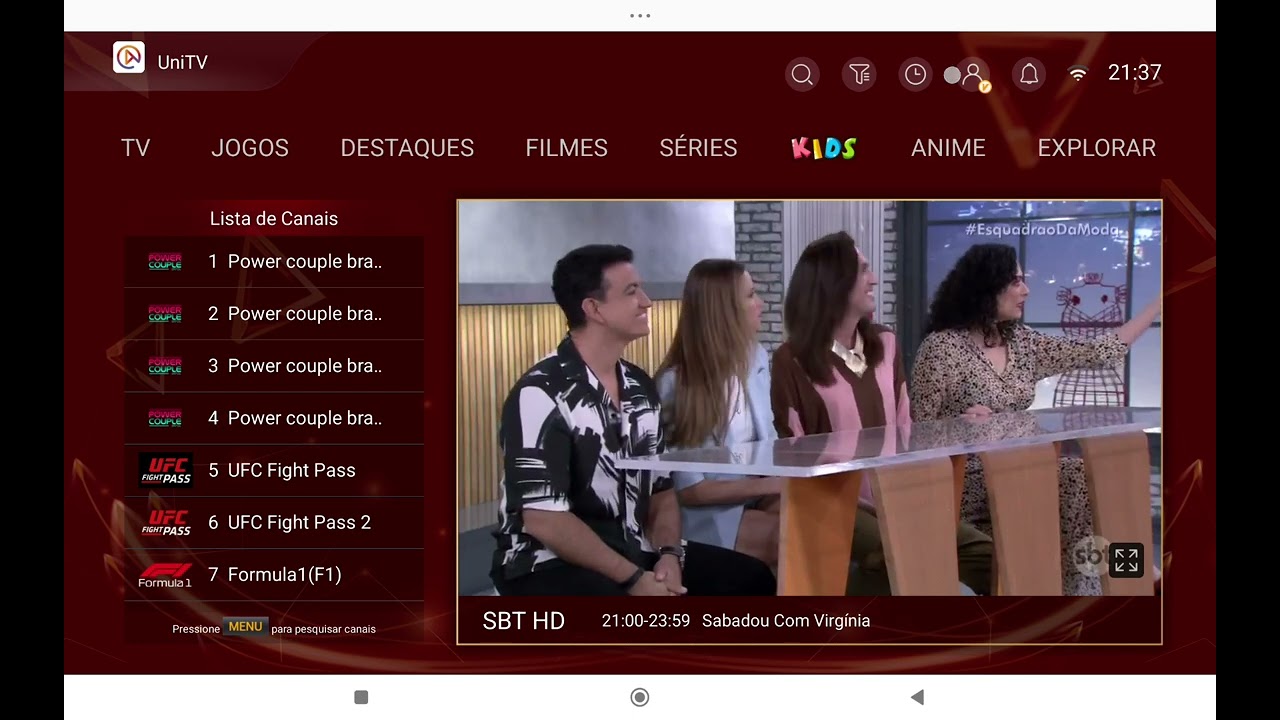Viewport: 1280px width, 720px height.
Task: Tap the Android home circle button
Action: pos(640,697)
